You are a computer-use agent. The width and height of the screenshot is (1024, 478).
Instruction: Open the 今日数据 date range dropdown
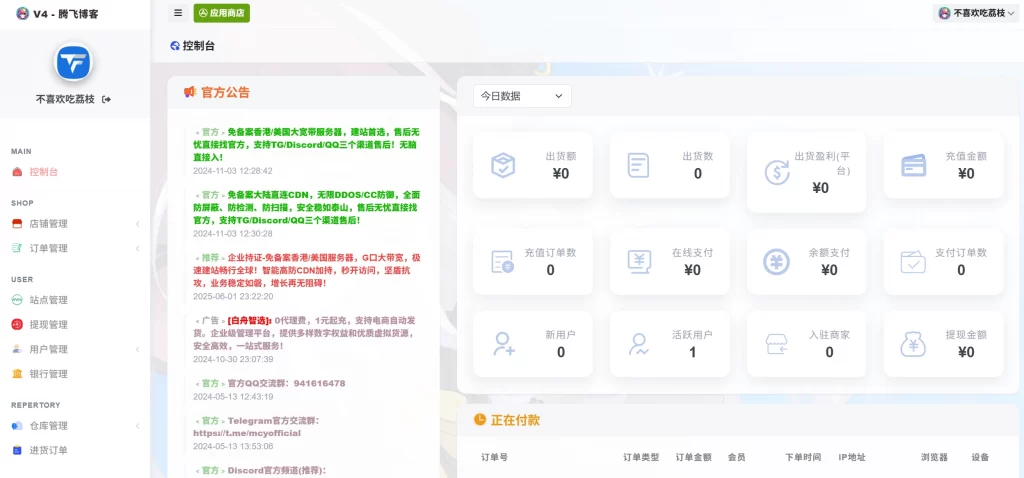pyautogui.click(x=522, y=96)
